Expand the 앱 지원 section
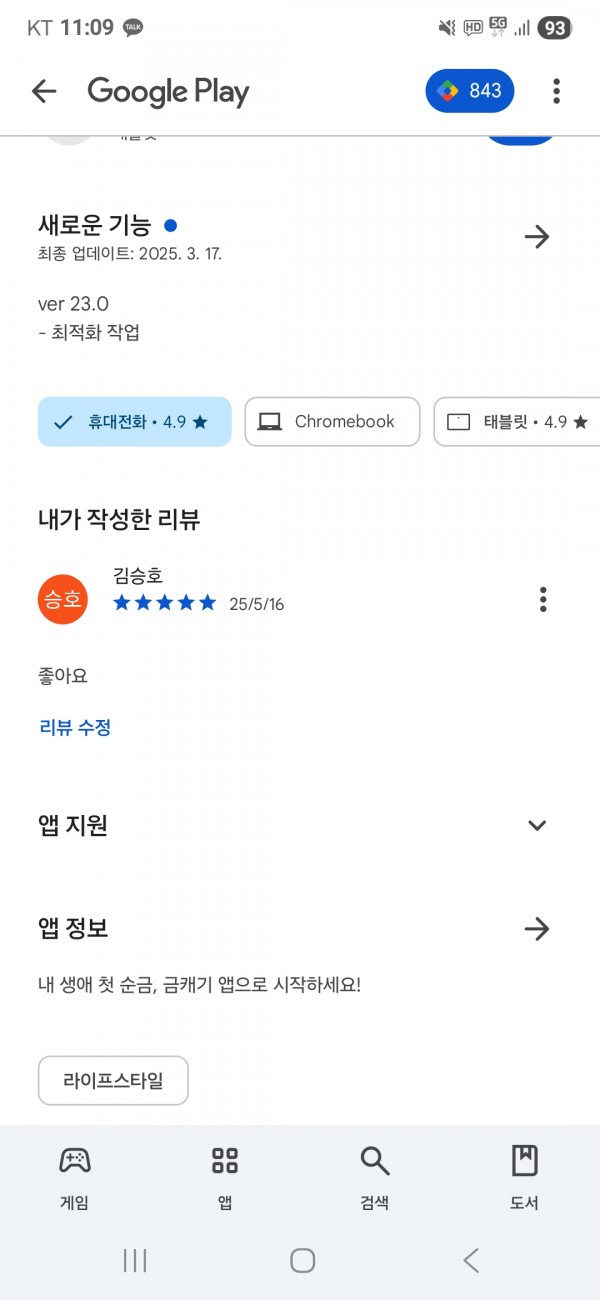Screen dimensions: 600x1300 (537, 826)
